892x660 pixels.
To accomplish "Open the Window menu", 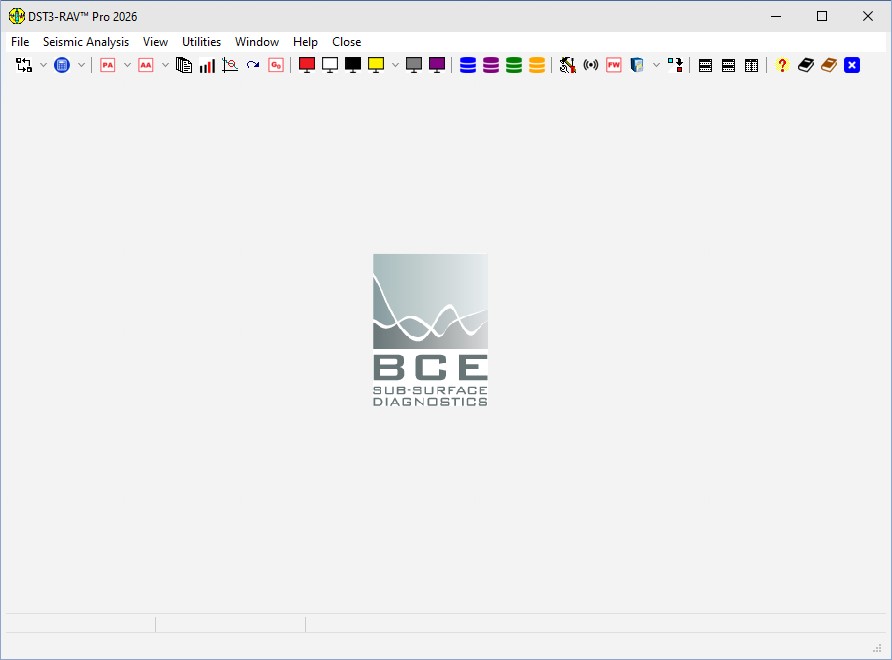I will (x=257, y=42).
